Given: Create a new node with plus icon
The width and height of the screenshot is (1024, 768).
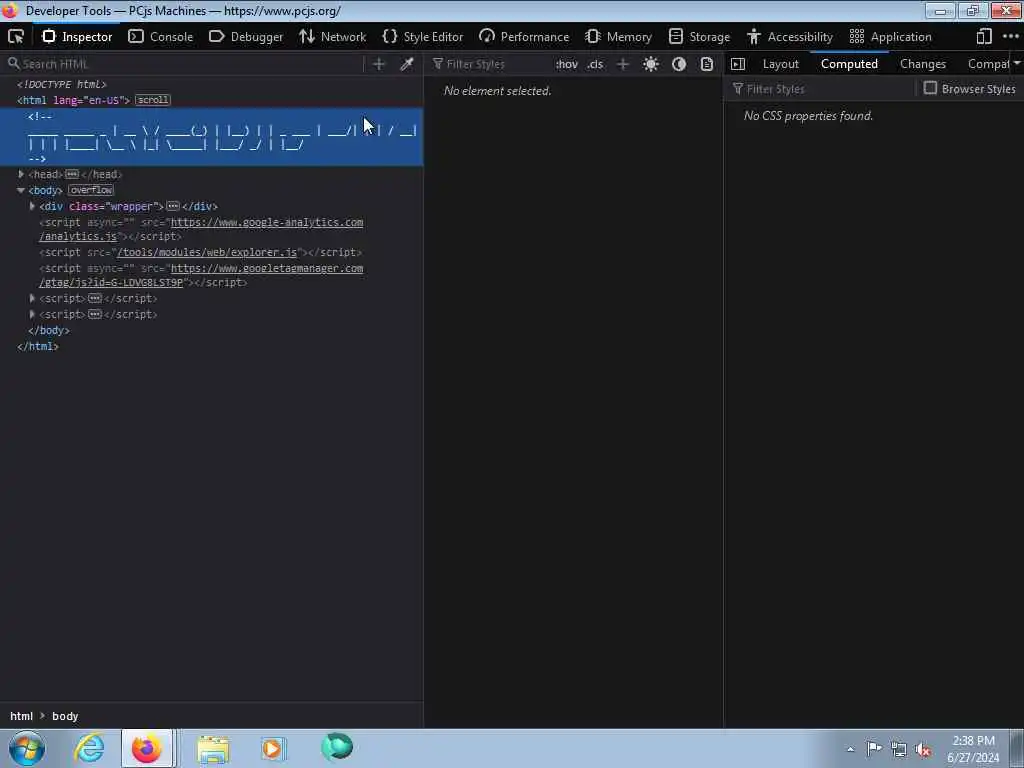Looking at the screenshot, I should click(x=379, y=64).
